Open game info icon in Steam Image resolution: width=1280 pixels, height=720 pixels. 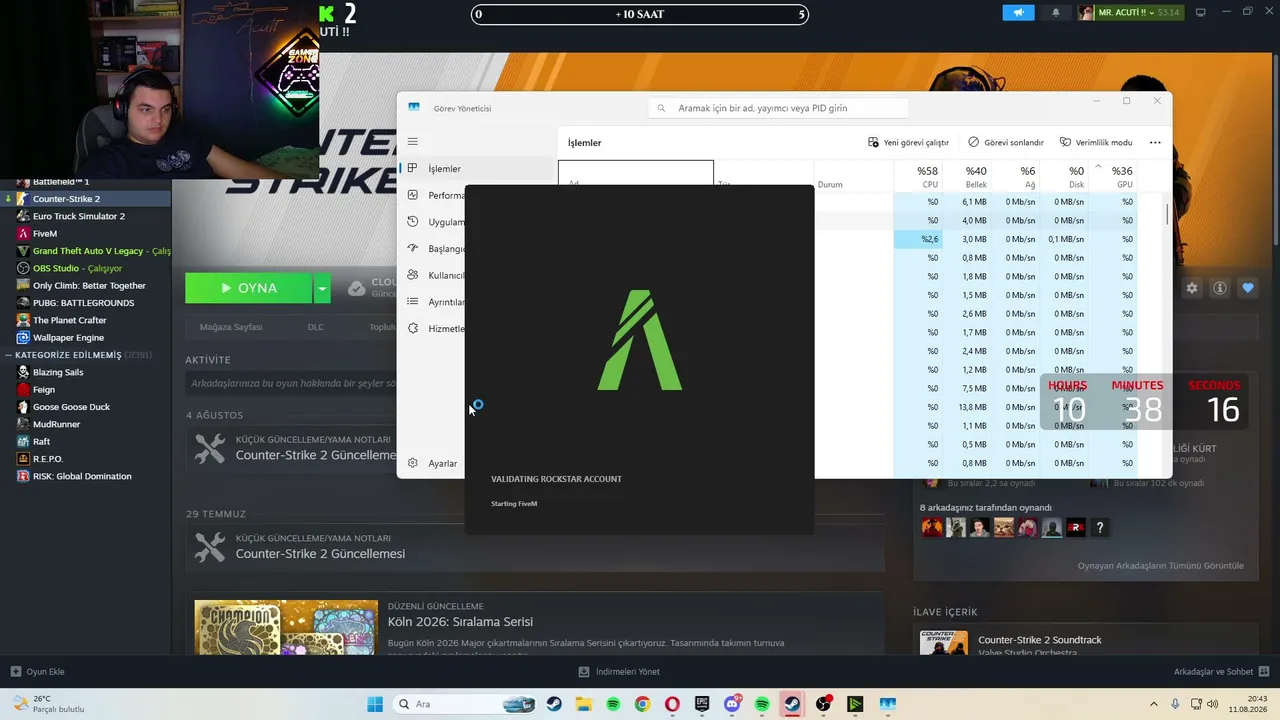click(1220, 288)
